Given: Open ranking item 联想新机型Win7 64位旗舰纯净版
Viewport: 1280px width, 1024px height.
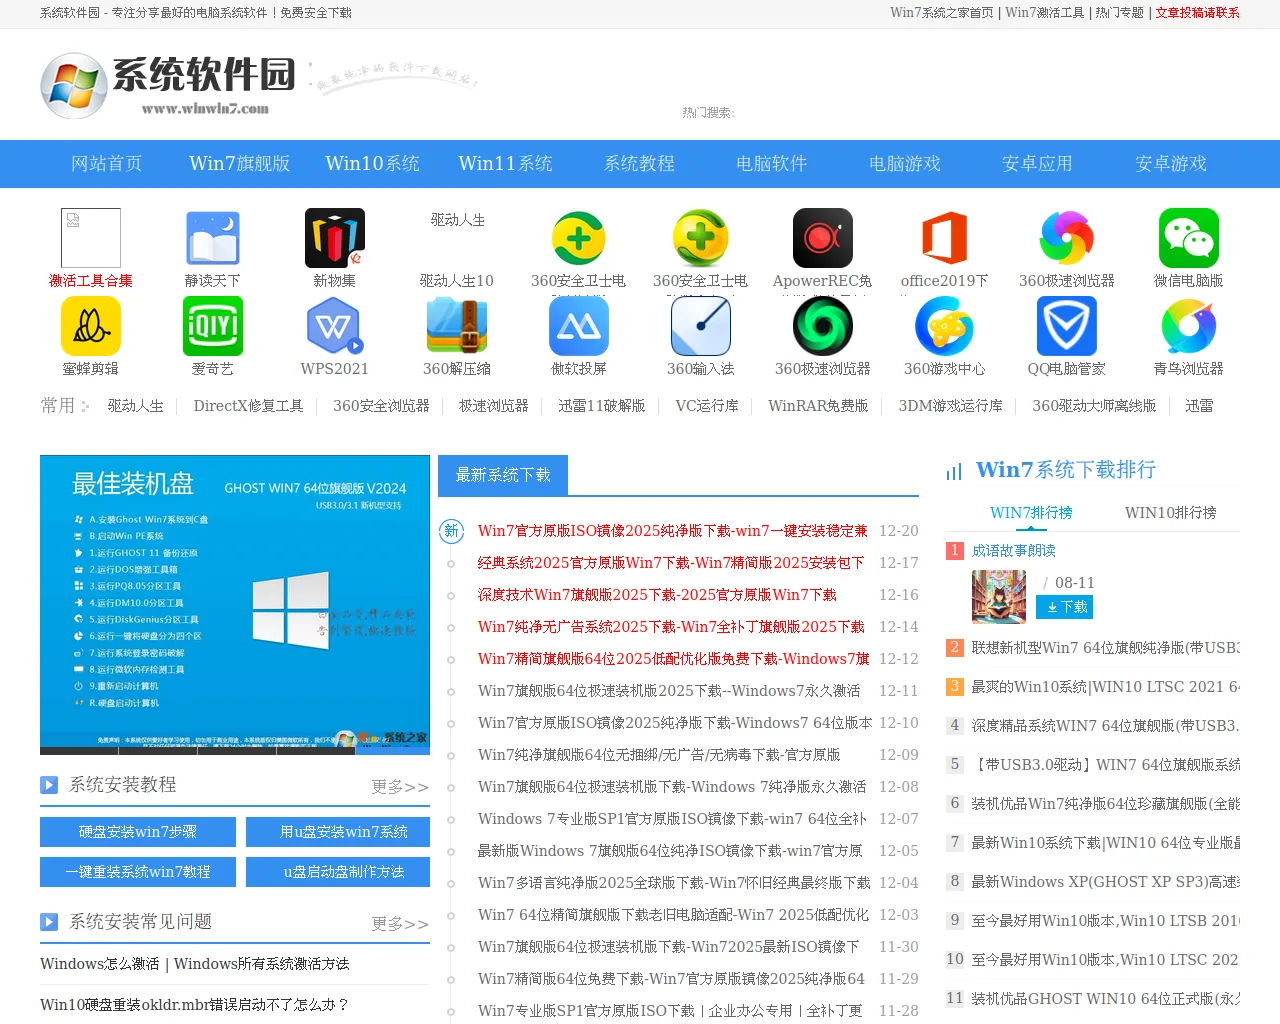Looking at the screenshot, I should pyautogui.click(x=1105, y=648).
